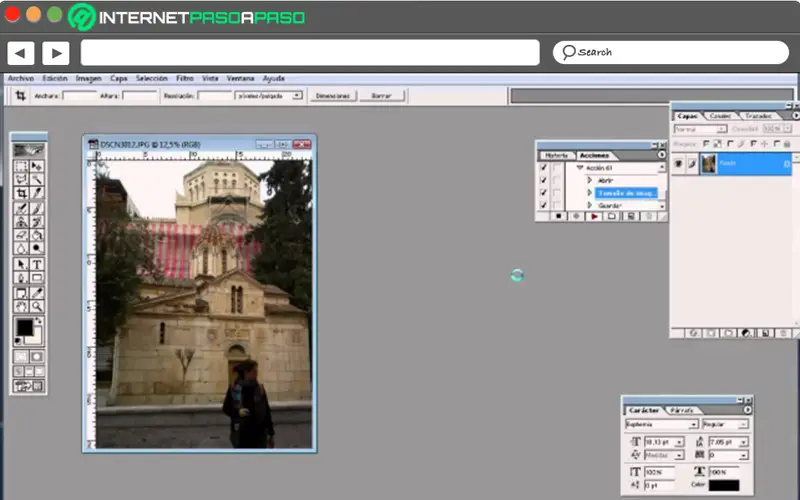This screenshot has width=800, height=500.
Task: Click the browser forward arrow button
Action: (56, 53)
